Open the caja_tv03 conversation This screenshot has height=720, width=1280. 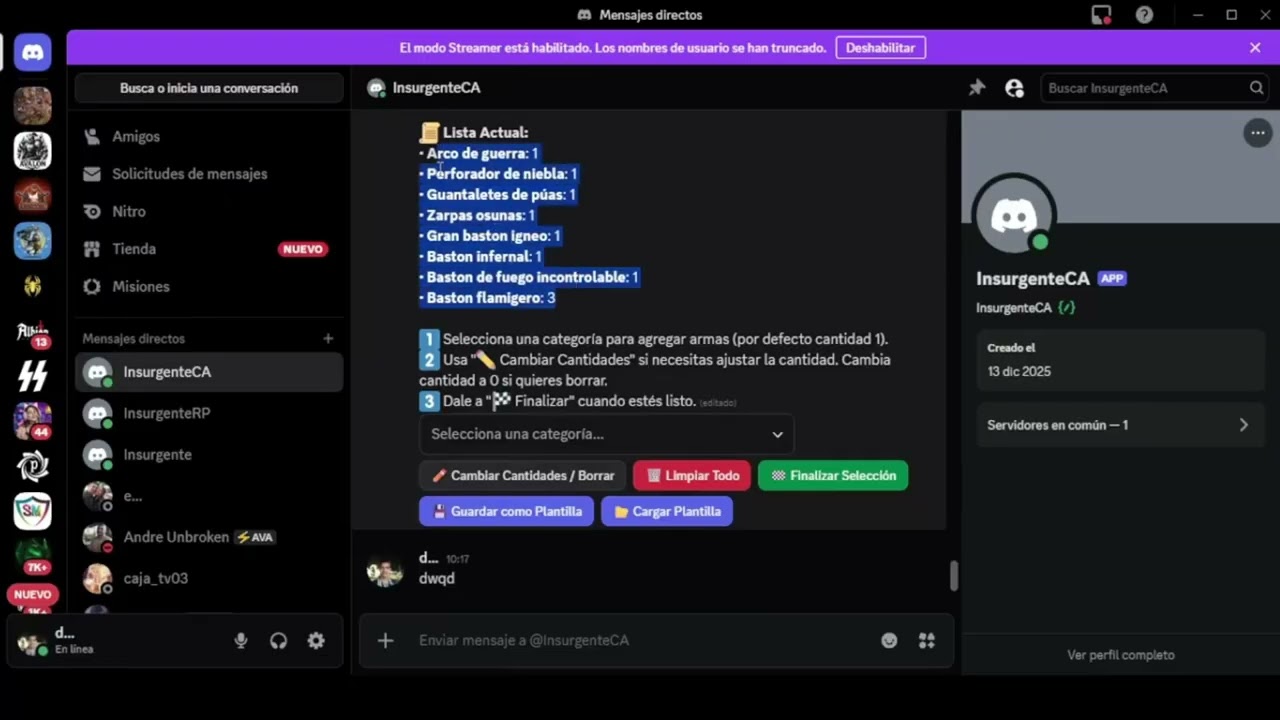click(x=208, y=578)
